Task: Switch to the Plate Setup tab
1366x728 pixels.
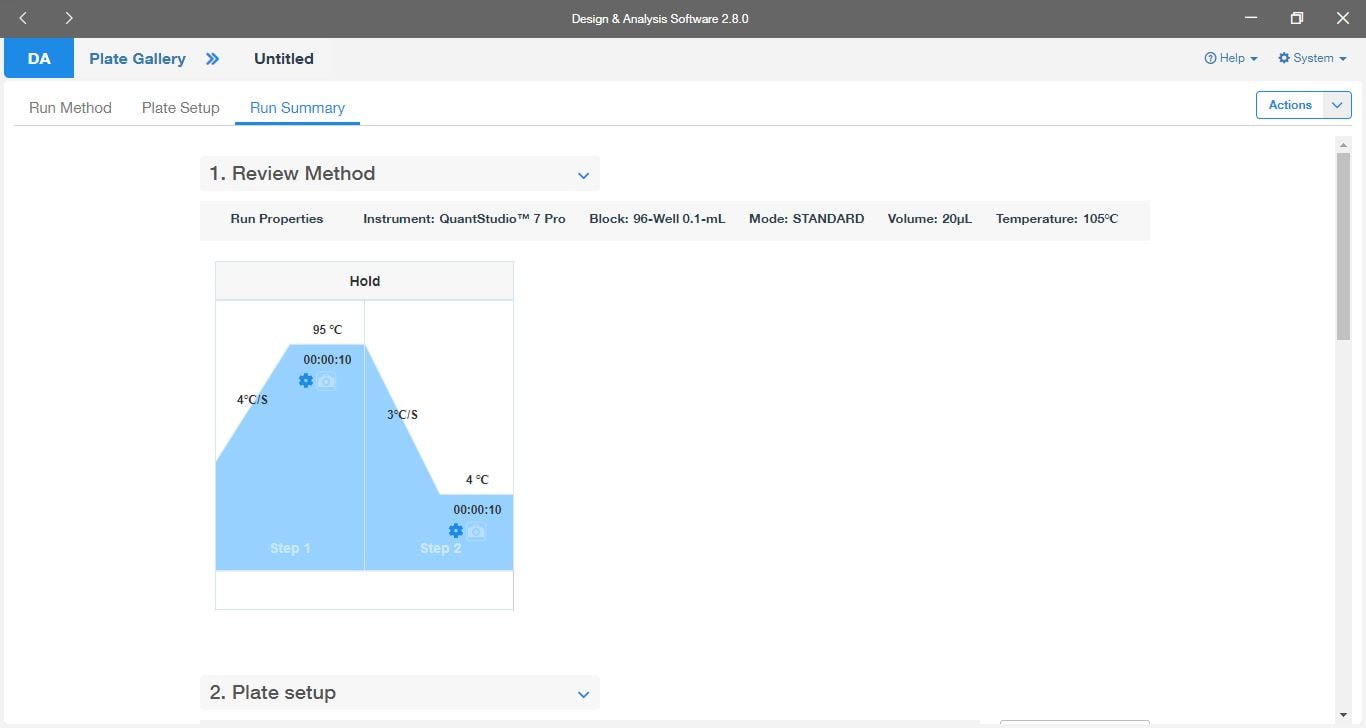Action: pos(180,108)
